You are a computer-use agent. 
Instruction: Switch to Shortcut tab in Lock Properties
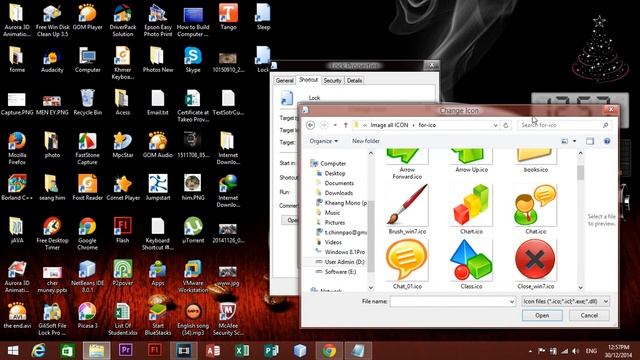pyautogui.click(x=308, y=80)
